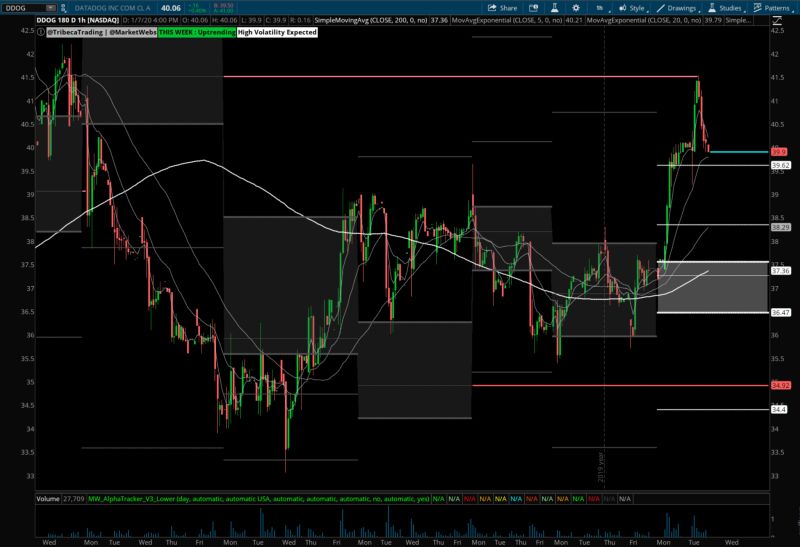
Task: Click the 36.47 price level bubble
Action: (x=781, y=312)
